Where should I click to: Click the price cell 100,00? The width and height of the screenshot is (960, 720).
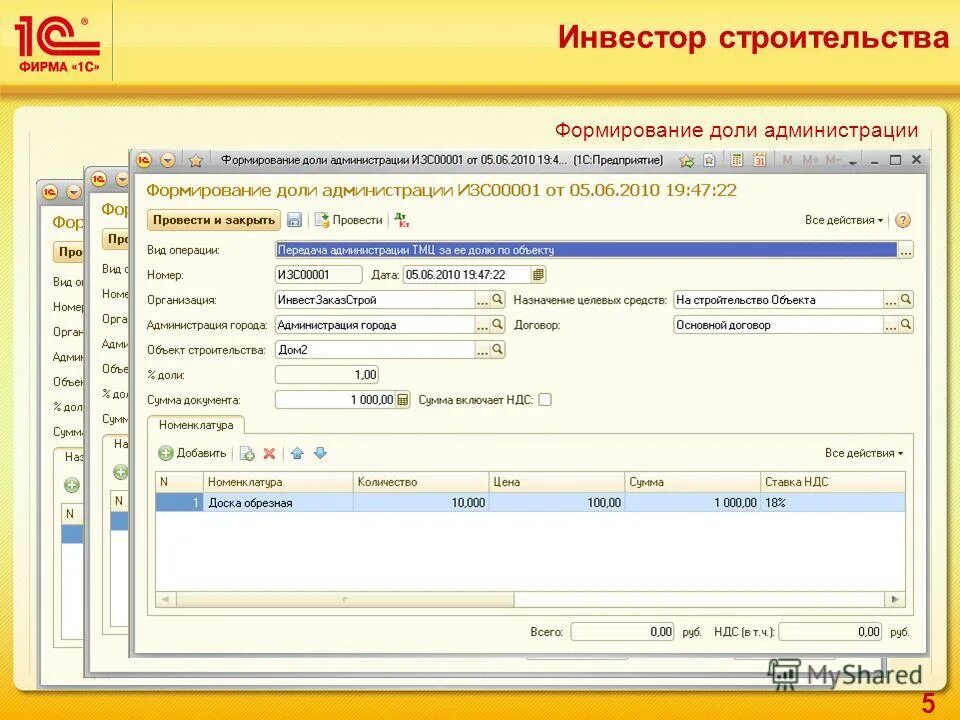[557, 503]
